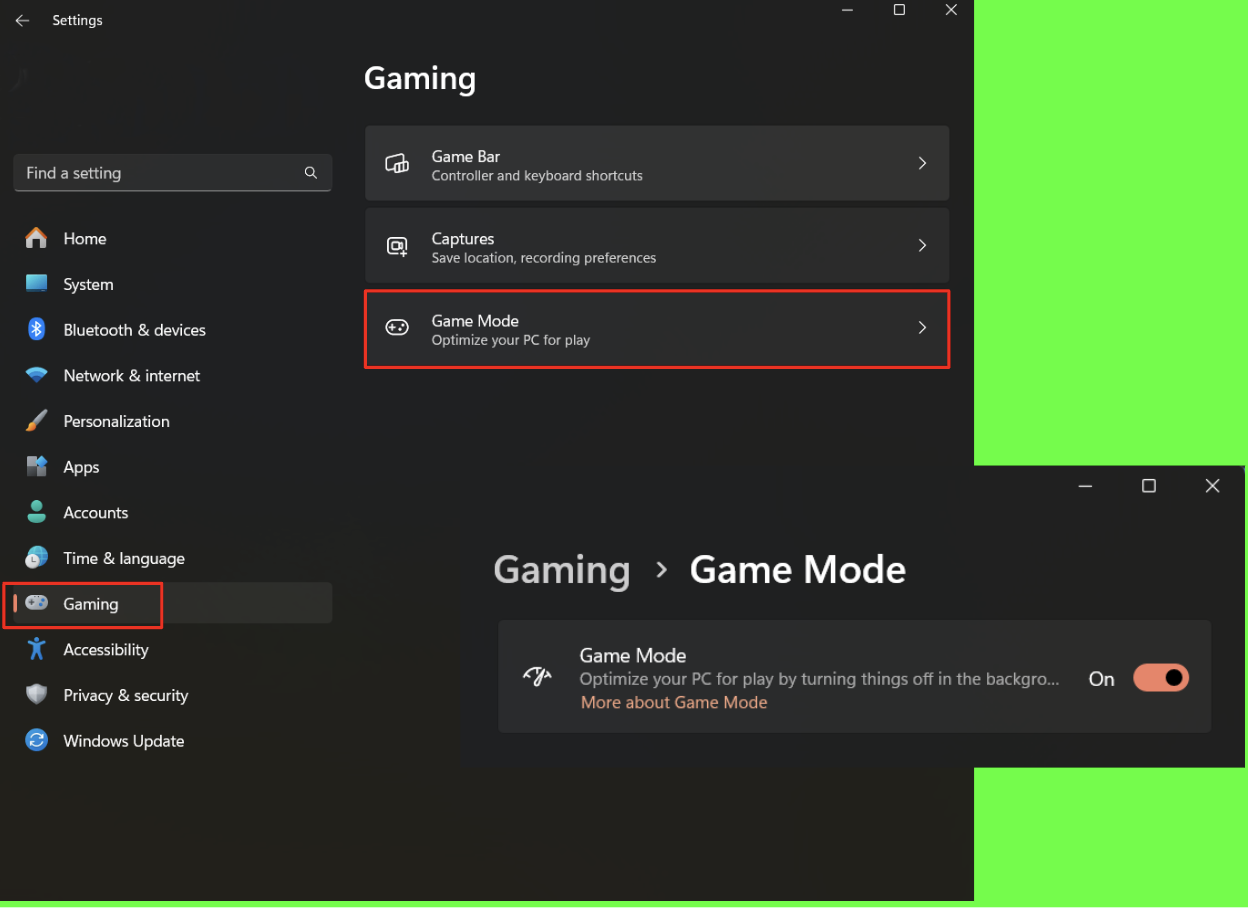
Task: Click the search magnifier icon
Action: (x=311, y=173)
